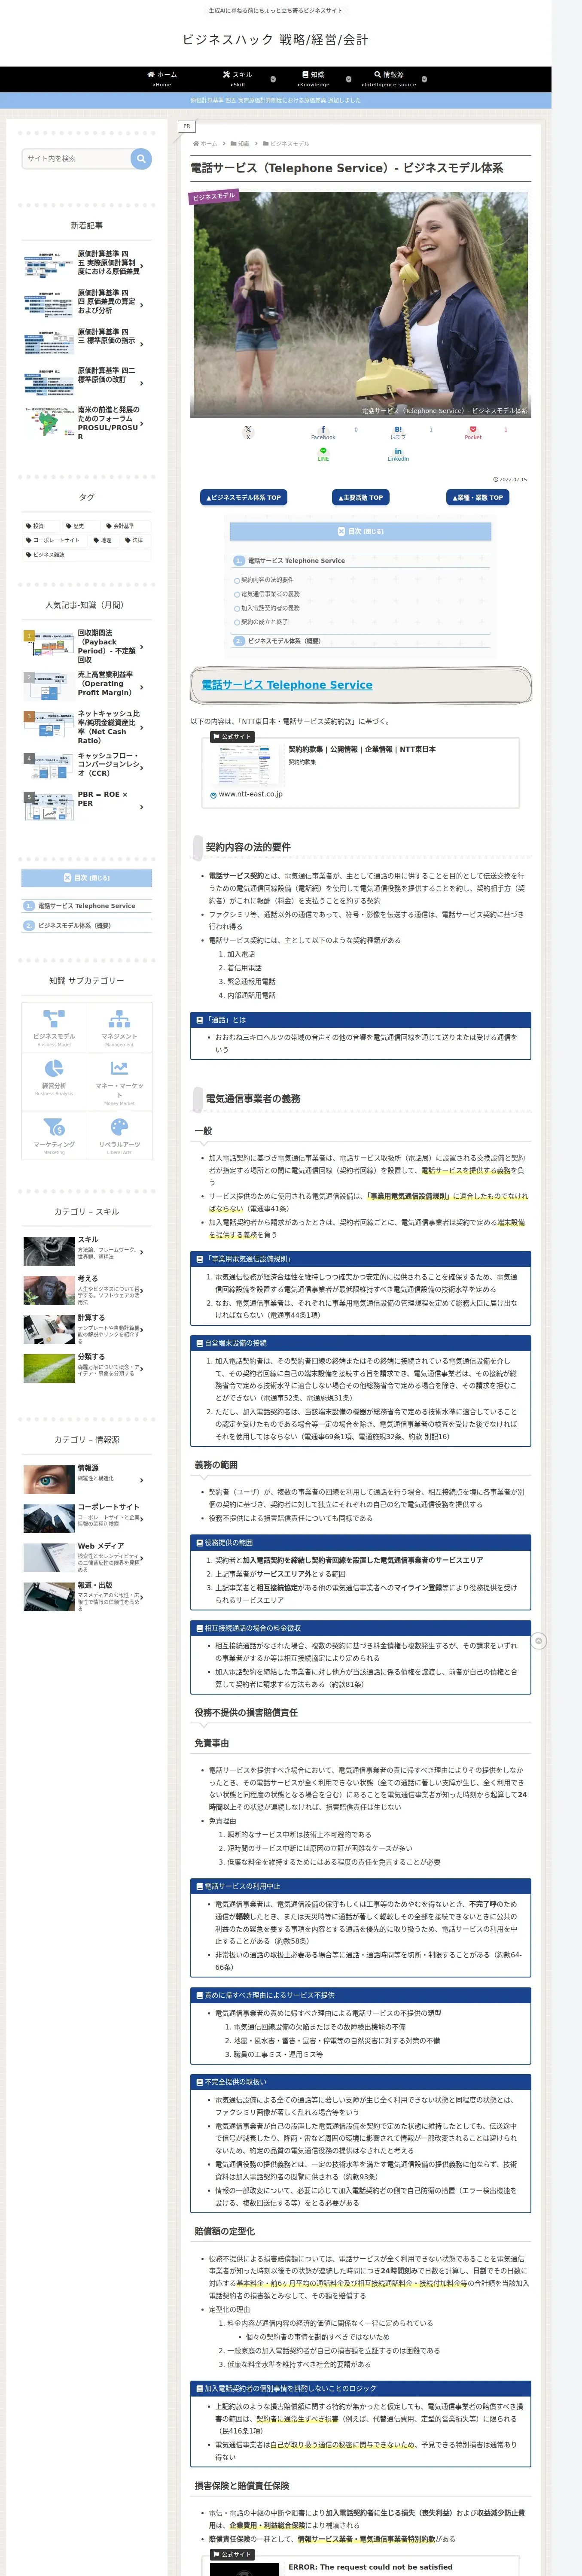Share the article on LinkedIn

[398, 454]
